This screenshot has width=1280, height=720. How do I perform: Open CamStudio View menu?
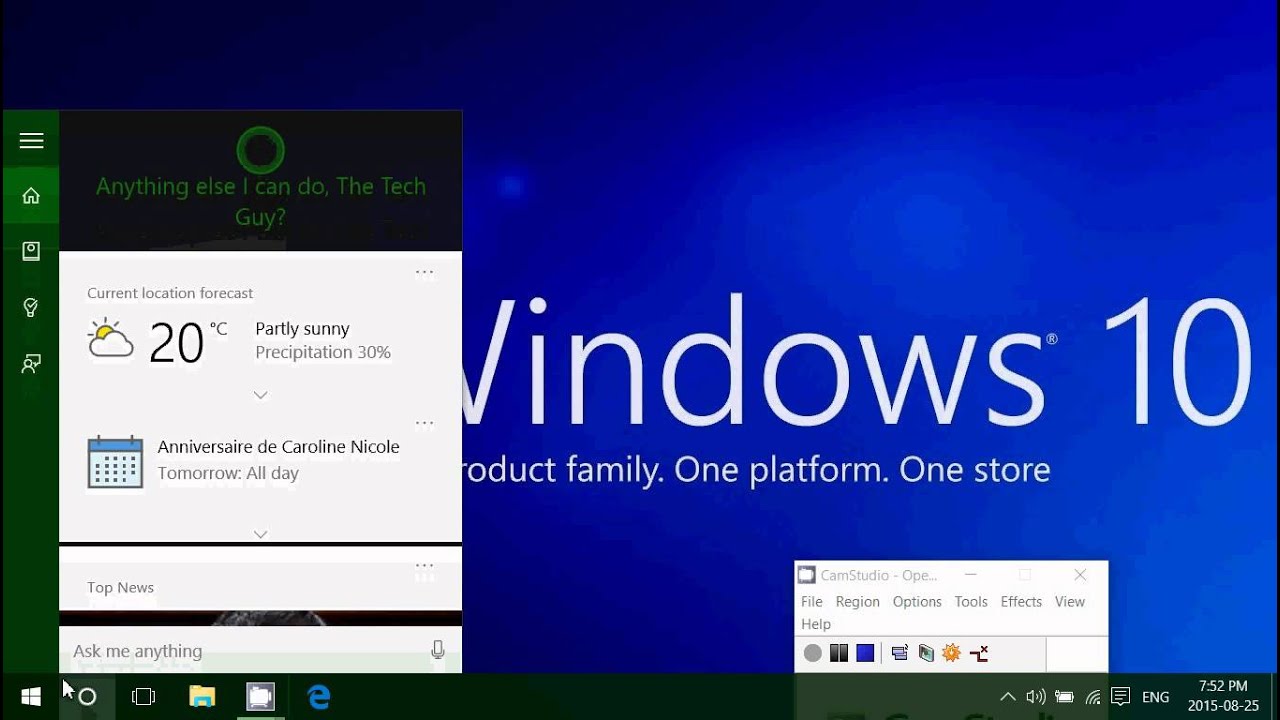[1070, 601]
